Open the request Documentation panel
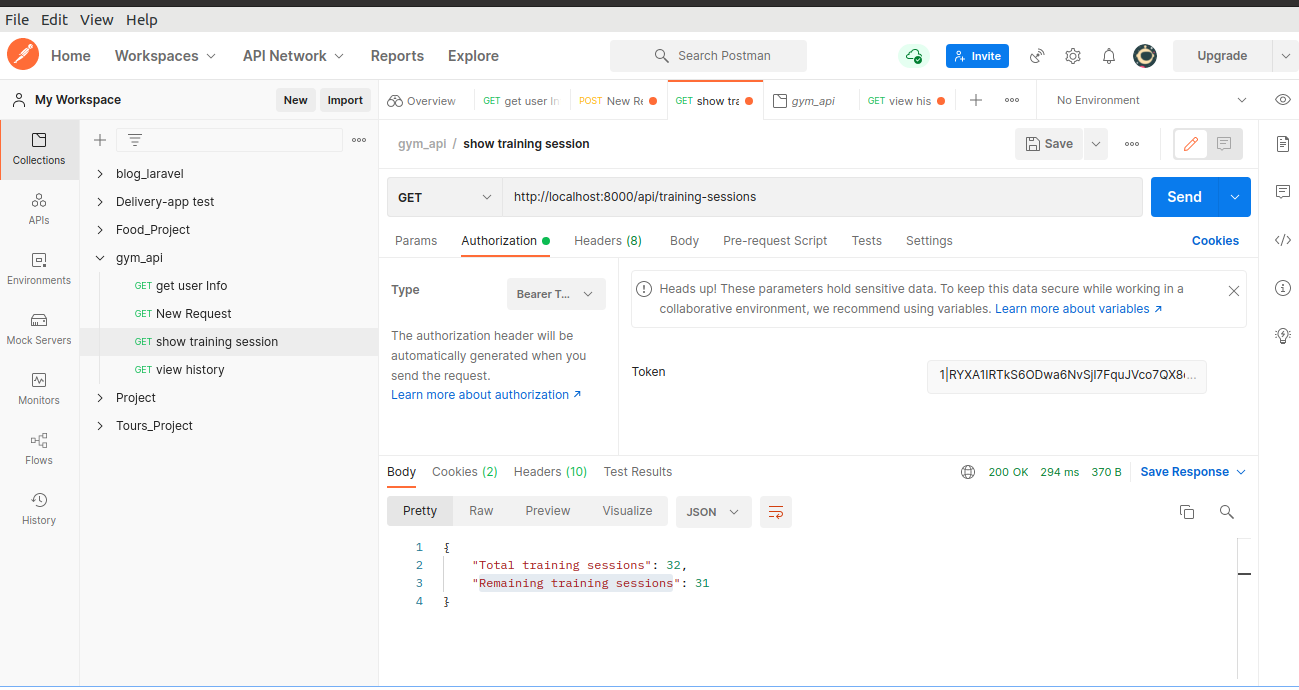Screen dimensions: 1299x690 tap(1283, 144)
